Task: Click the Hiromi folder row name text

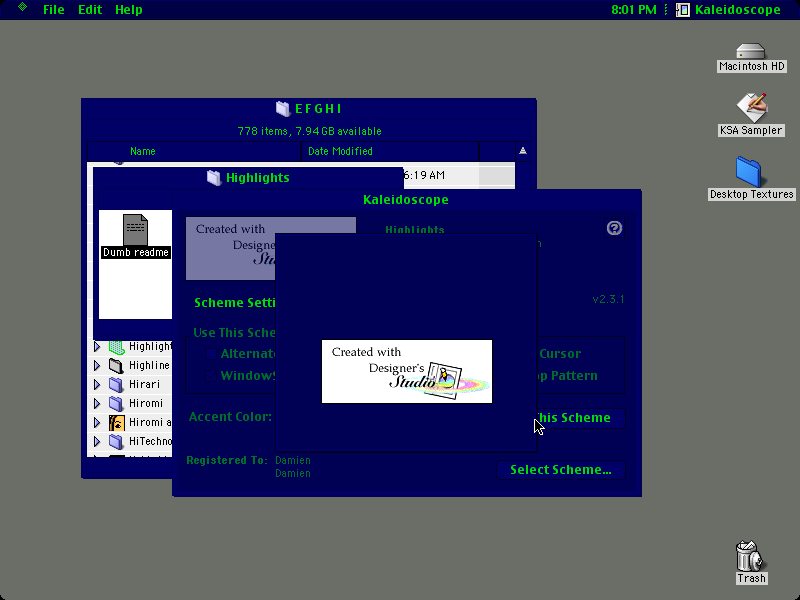Action: tap(146, 403)
